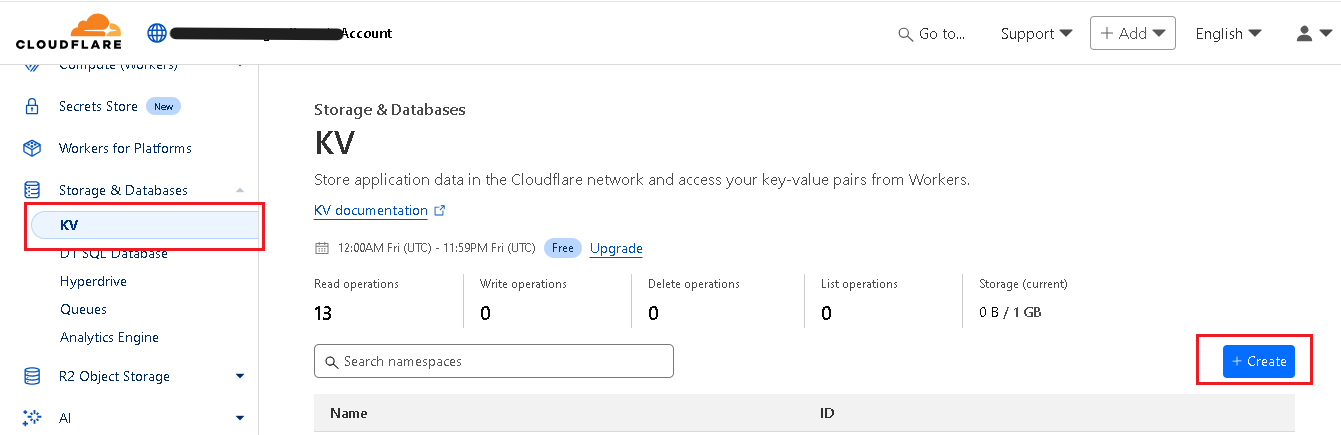Screen dimensions: 1341x435
Task: Open Hyperdrive from the sidebar
Action: 93,281
